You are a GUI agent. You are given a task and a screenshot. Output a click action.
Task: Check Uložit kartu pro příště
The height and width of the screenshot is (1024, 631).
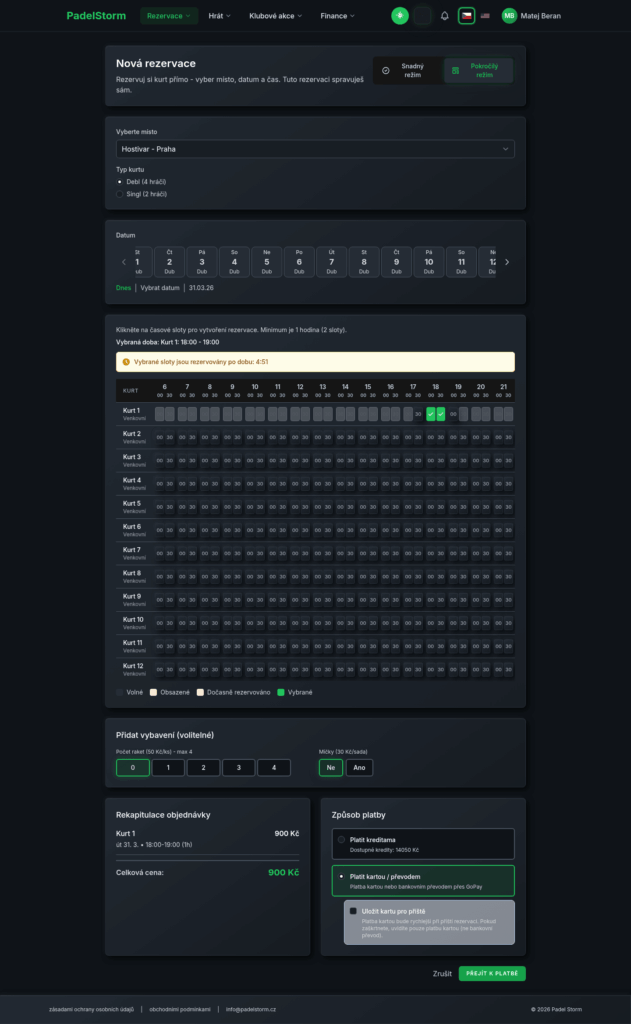click(x=353, y=911)
